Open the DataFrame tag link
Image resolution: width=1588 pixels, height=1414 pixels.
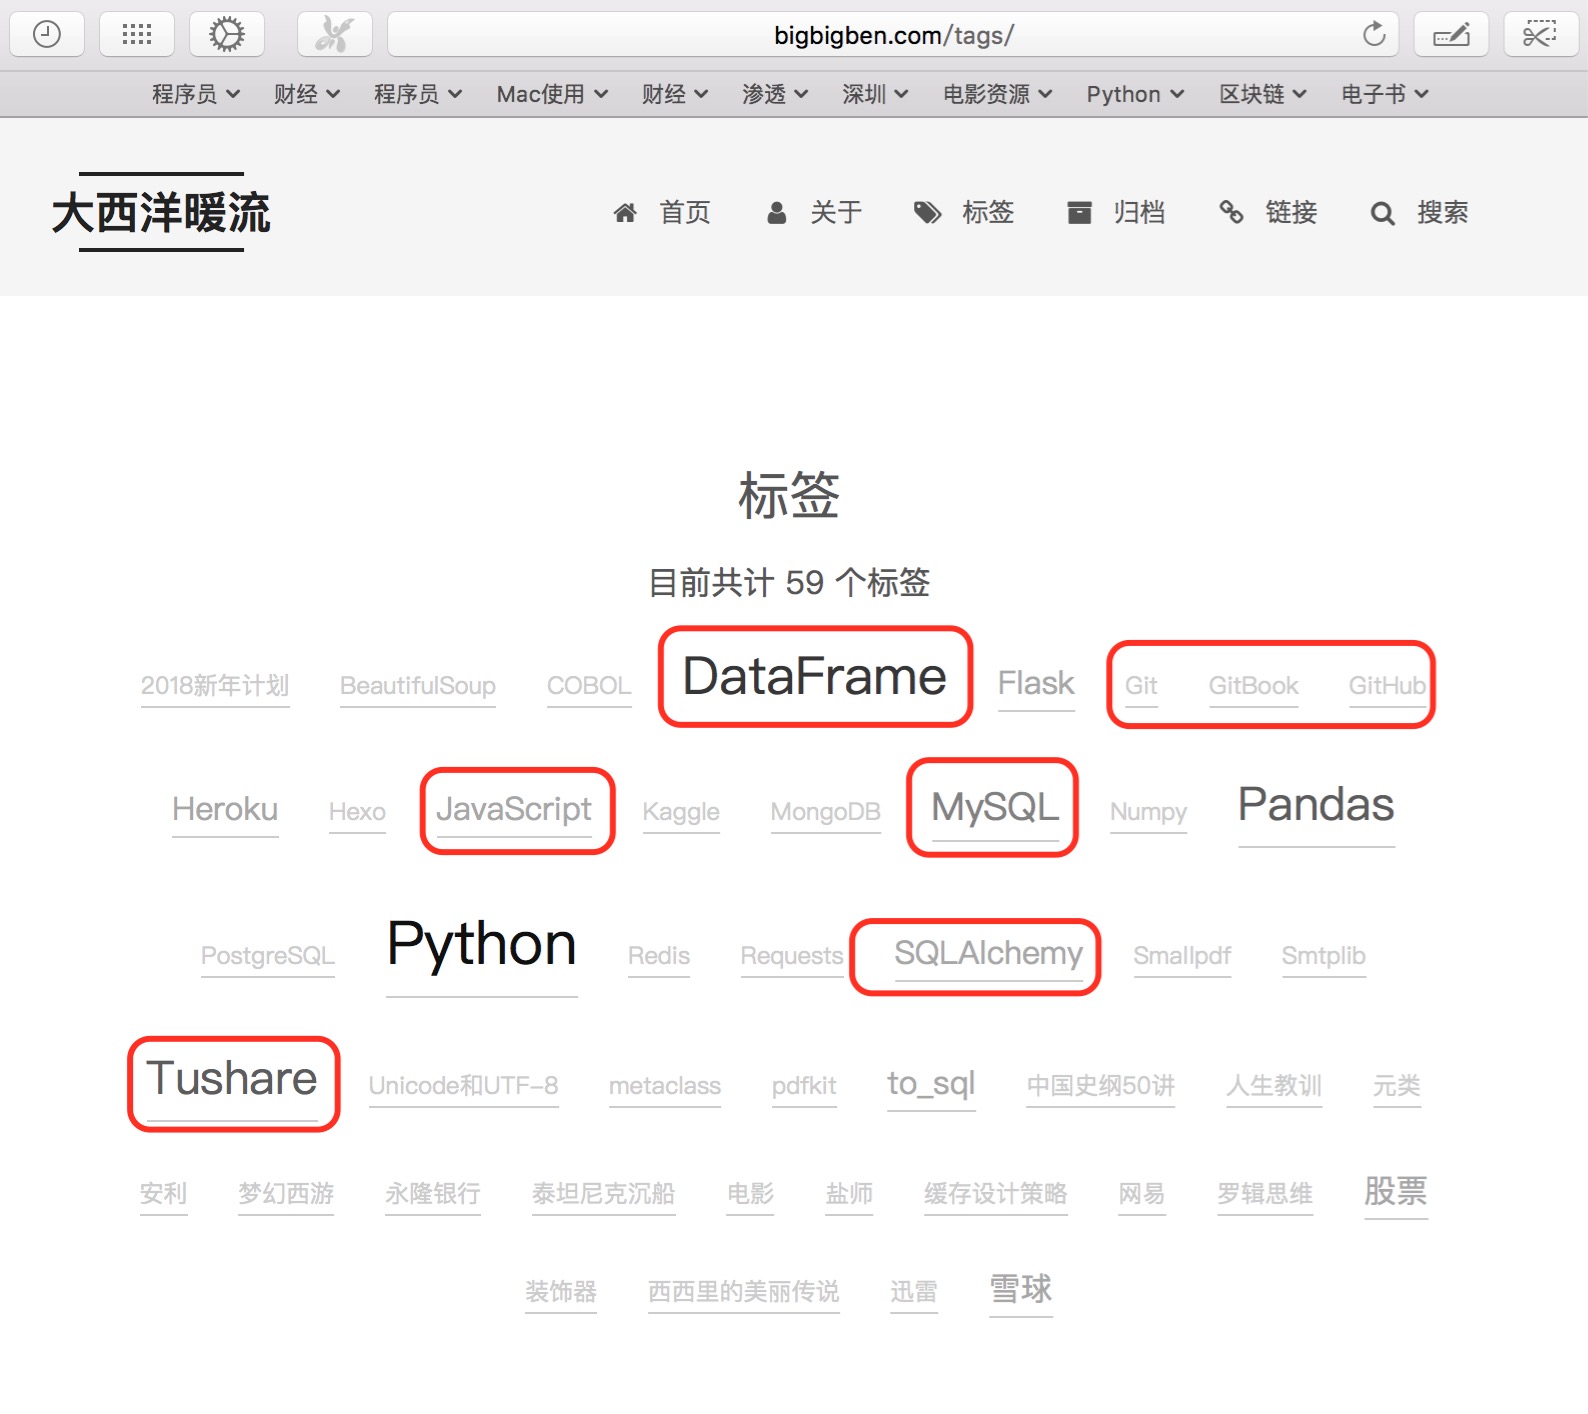(x=814, y=677)
